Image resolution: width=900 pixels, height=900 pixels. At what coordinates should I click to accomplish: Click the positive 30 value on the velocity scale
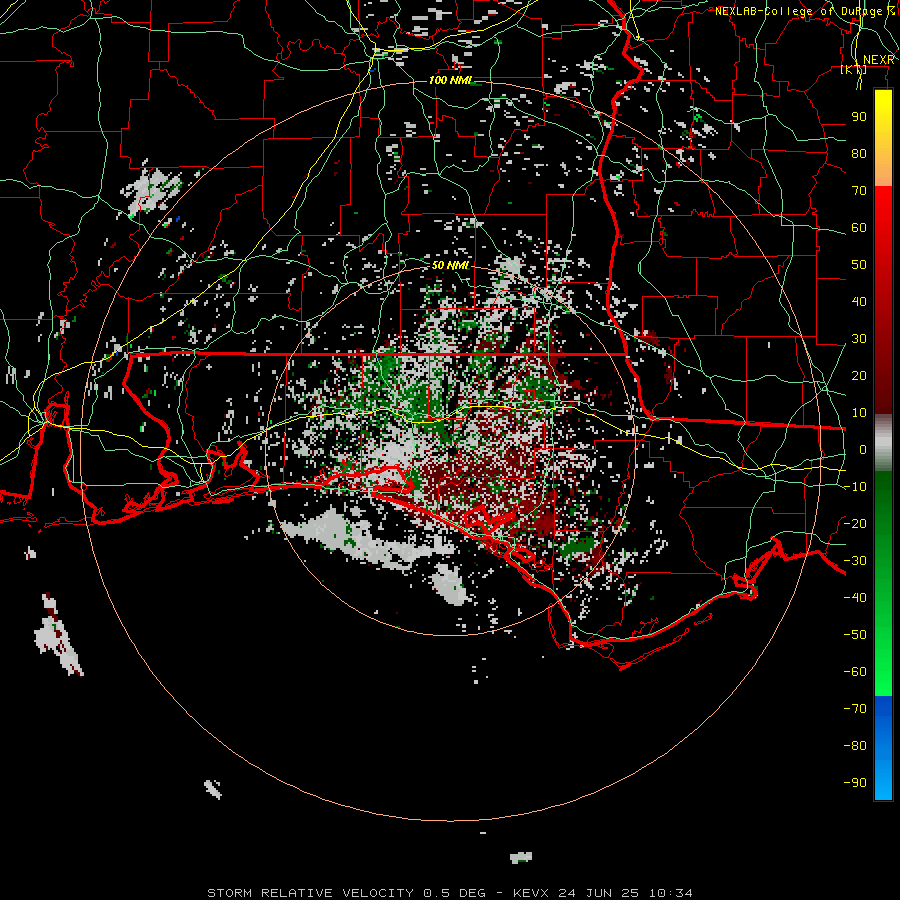859,339
